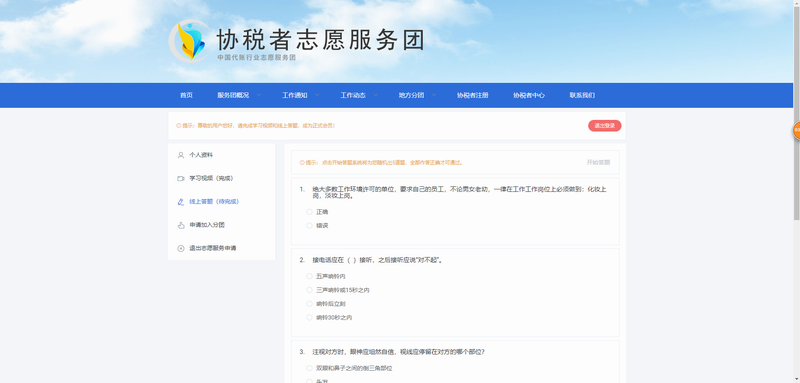Screen dimensions: 800x383
Task: Select 正确 for question 1
Action: click(x=309, y=212)
